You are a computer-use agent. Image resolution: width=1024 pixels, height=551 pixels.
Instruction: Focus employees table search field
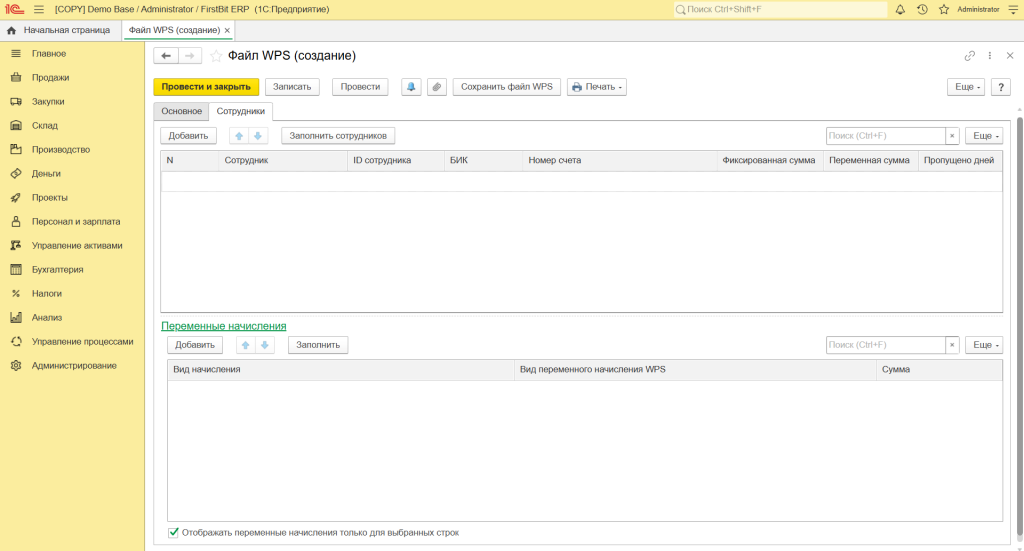[886, 136]
